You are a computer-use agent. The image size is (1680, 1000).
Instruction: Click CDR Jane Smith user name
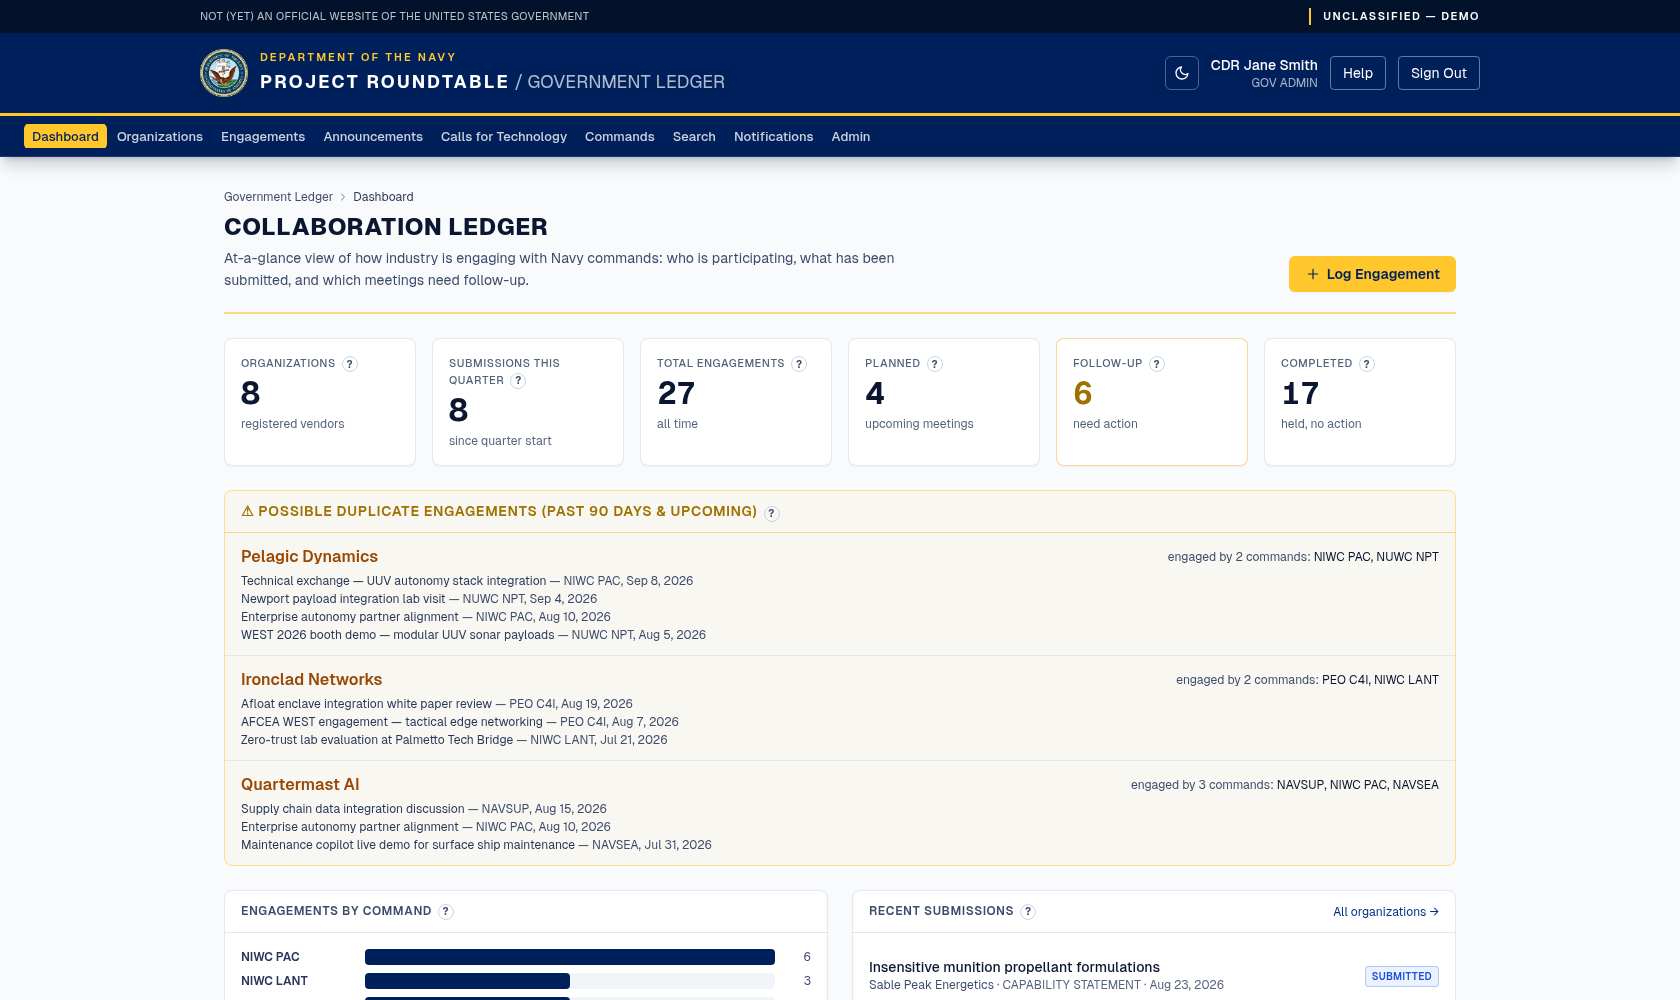click(x=1264, y=65)
